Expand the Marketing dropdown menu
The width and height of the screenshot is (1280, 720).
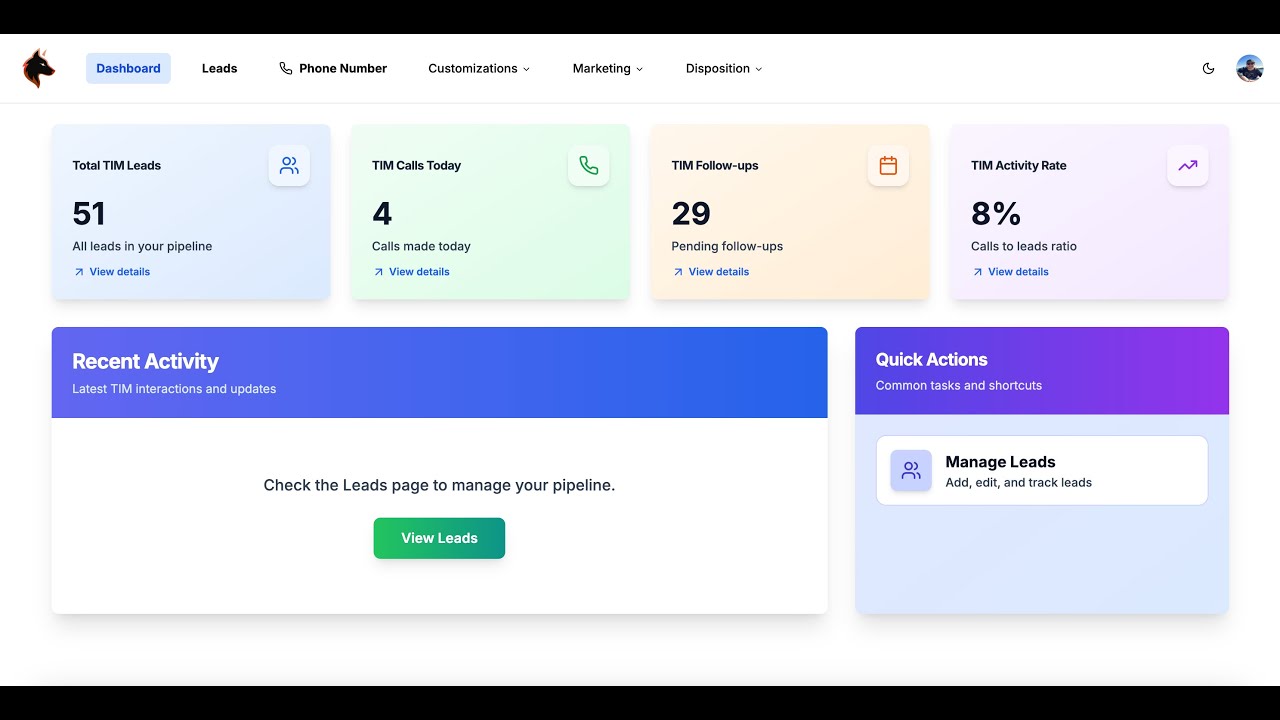tap(608, 68)
